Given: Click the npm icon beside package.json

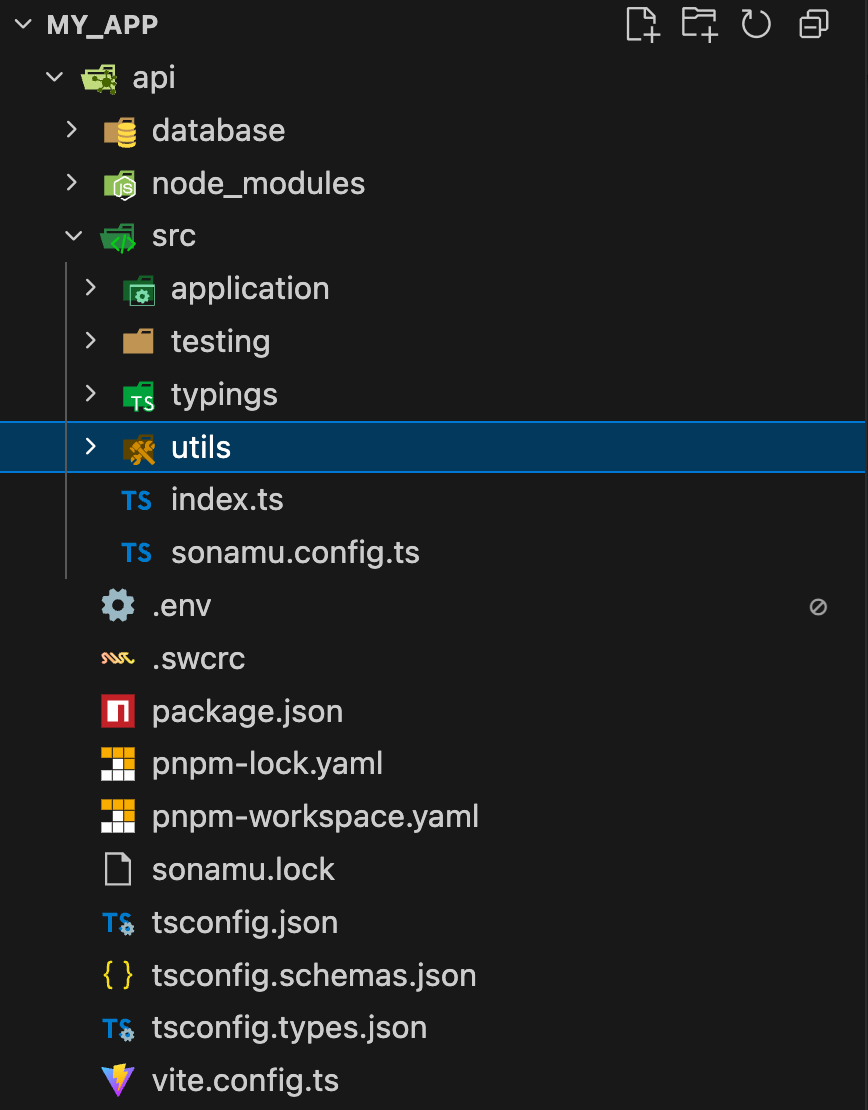Looking at the screenshot, I should [x=118, y=711].
